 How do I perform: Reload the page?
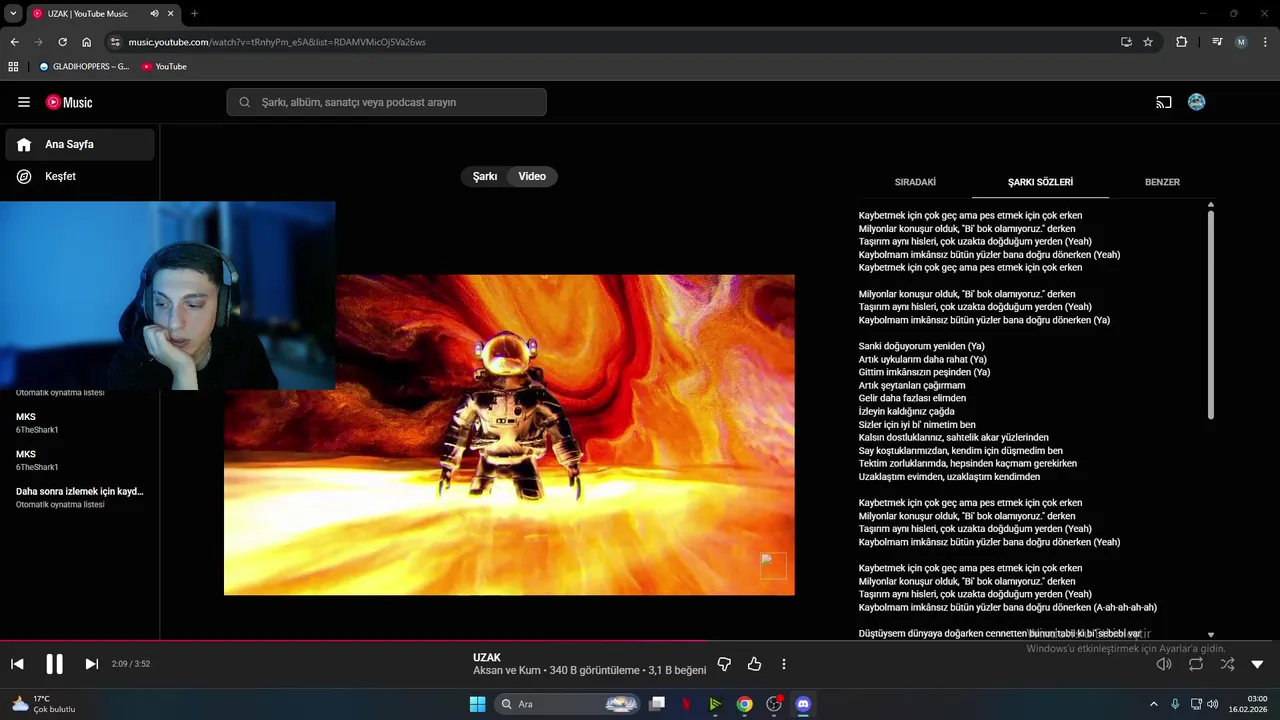pos(62,42)
